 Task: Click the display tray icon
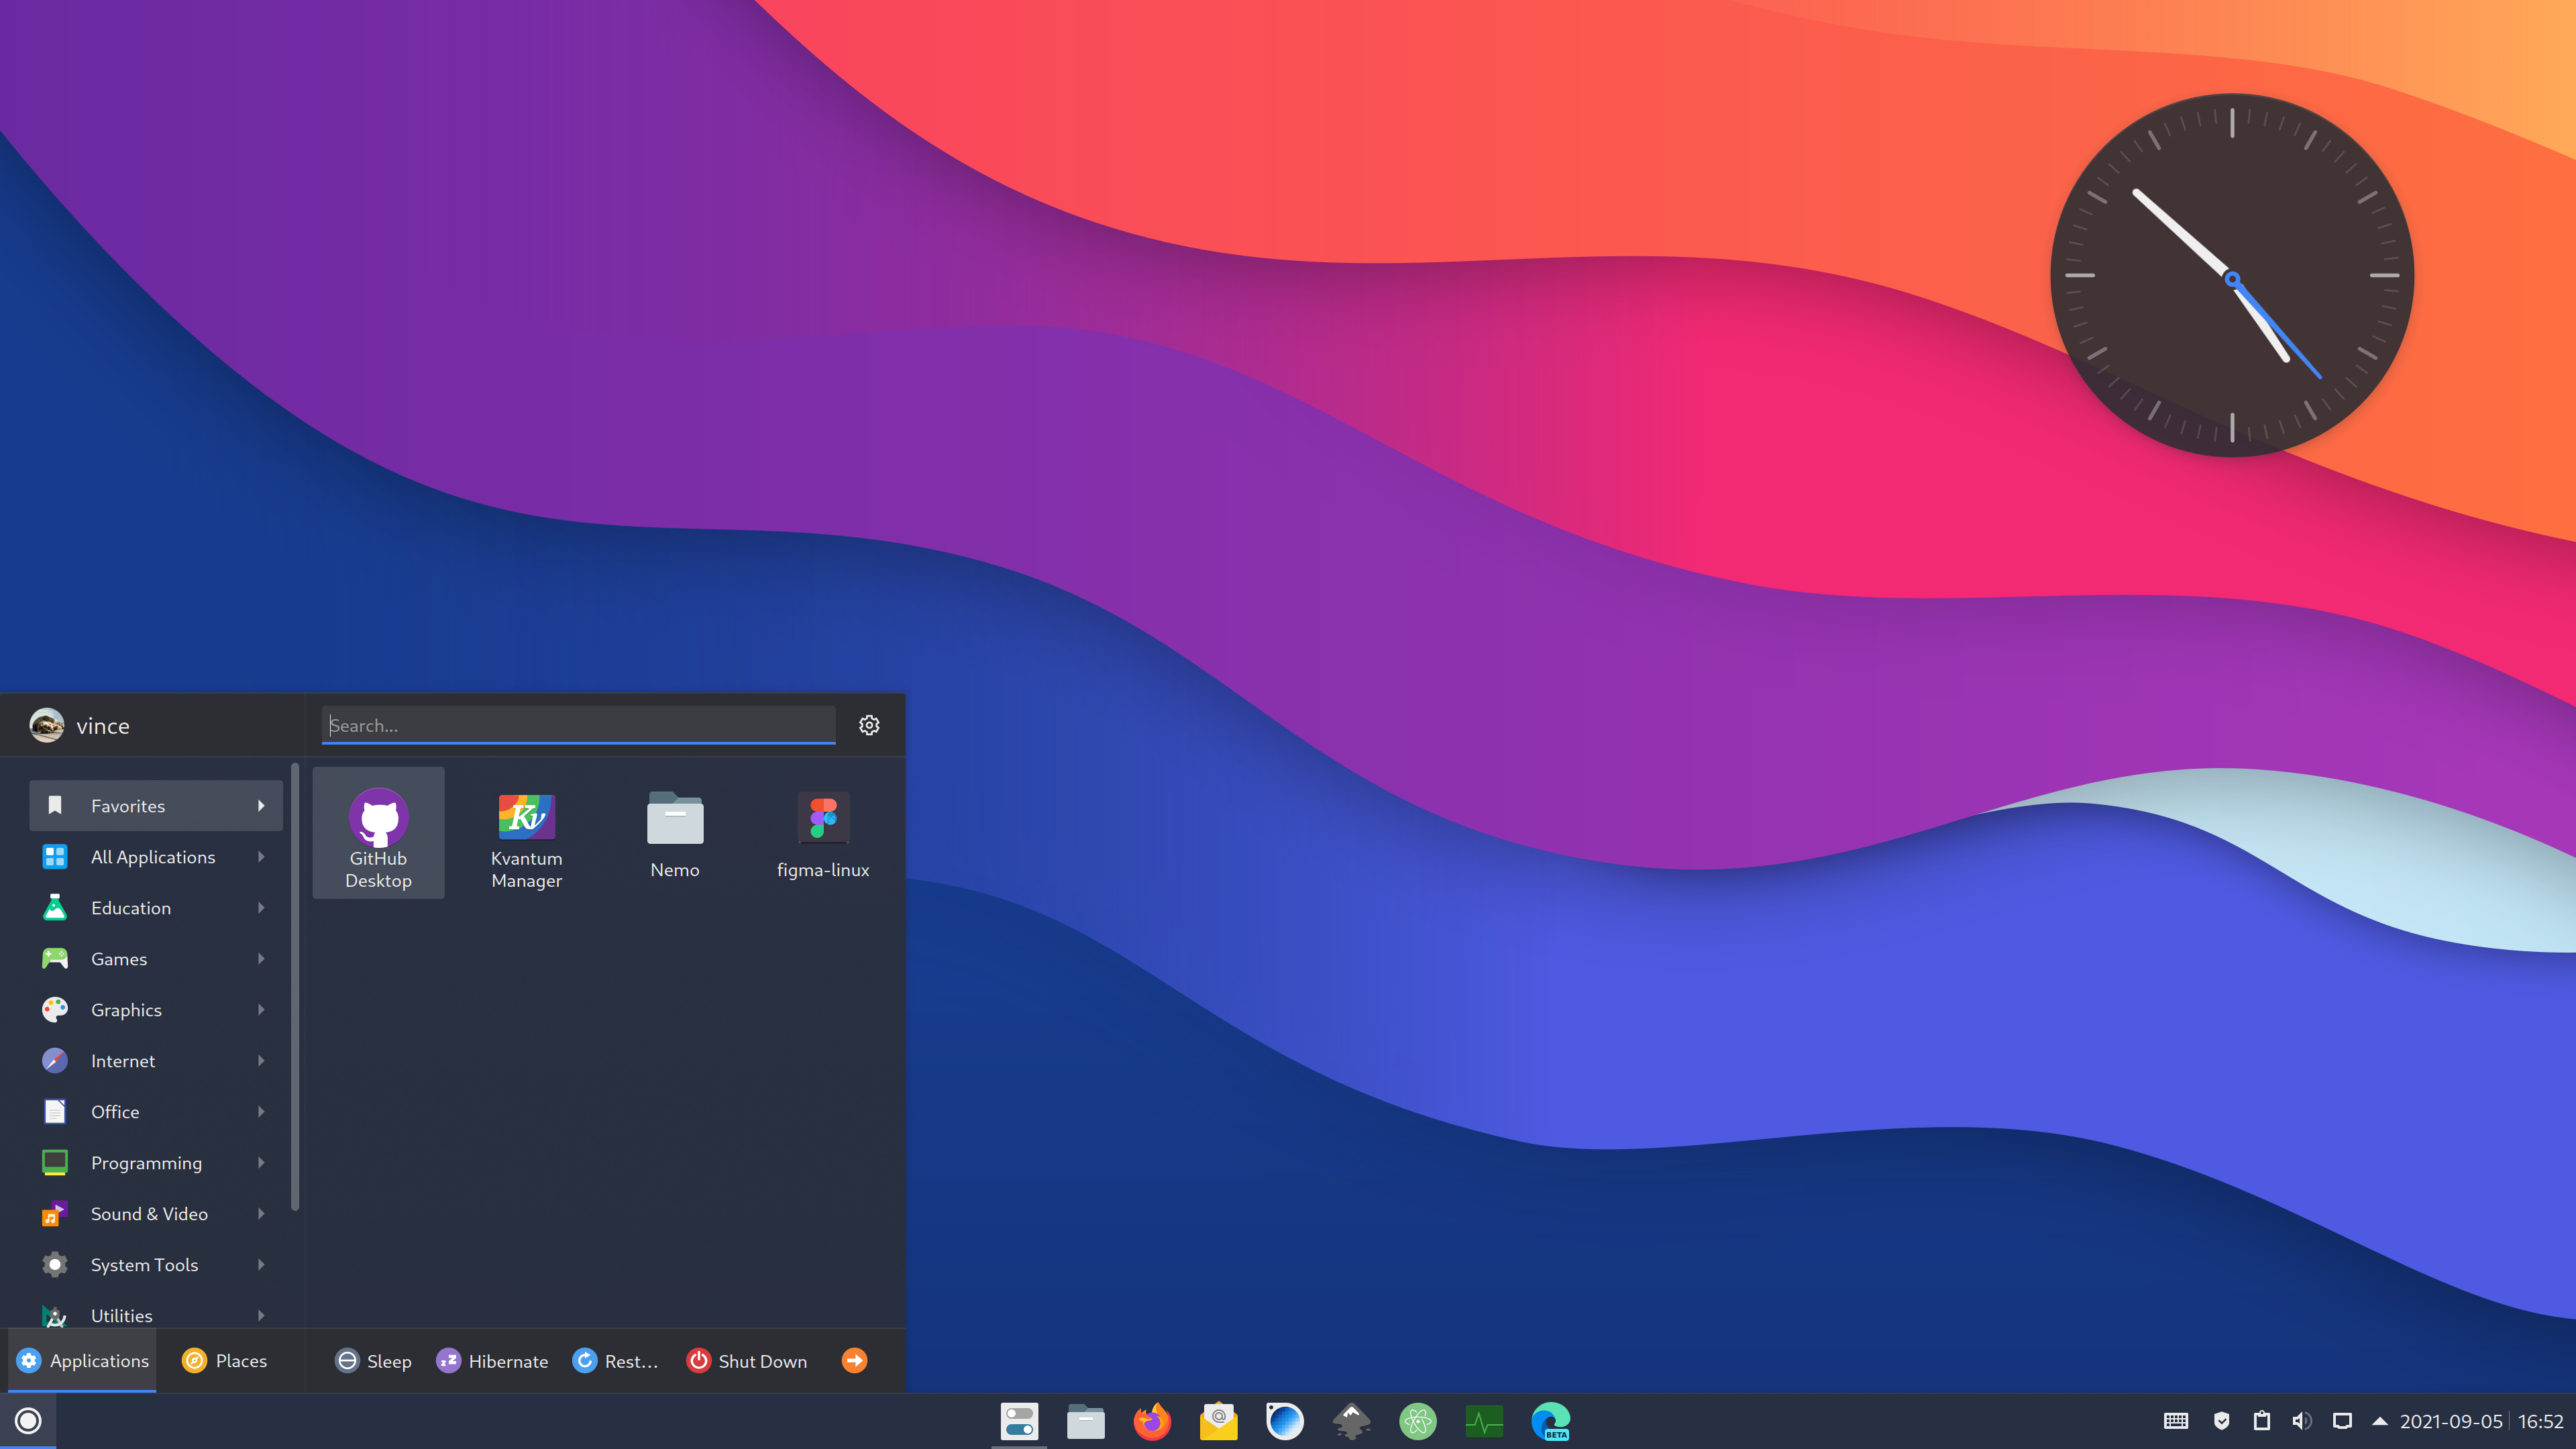(x=2342, y=1421)
